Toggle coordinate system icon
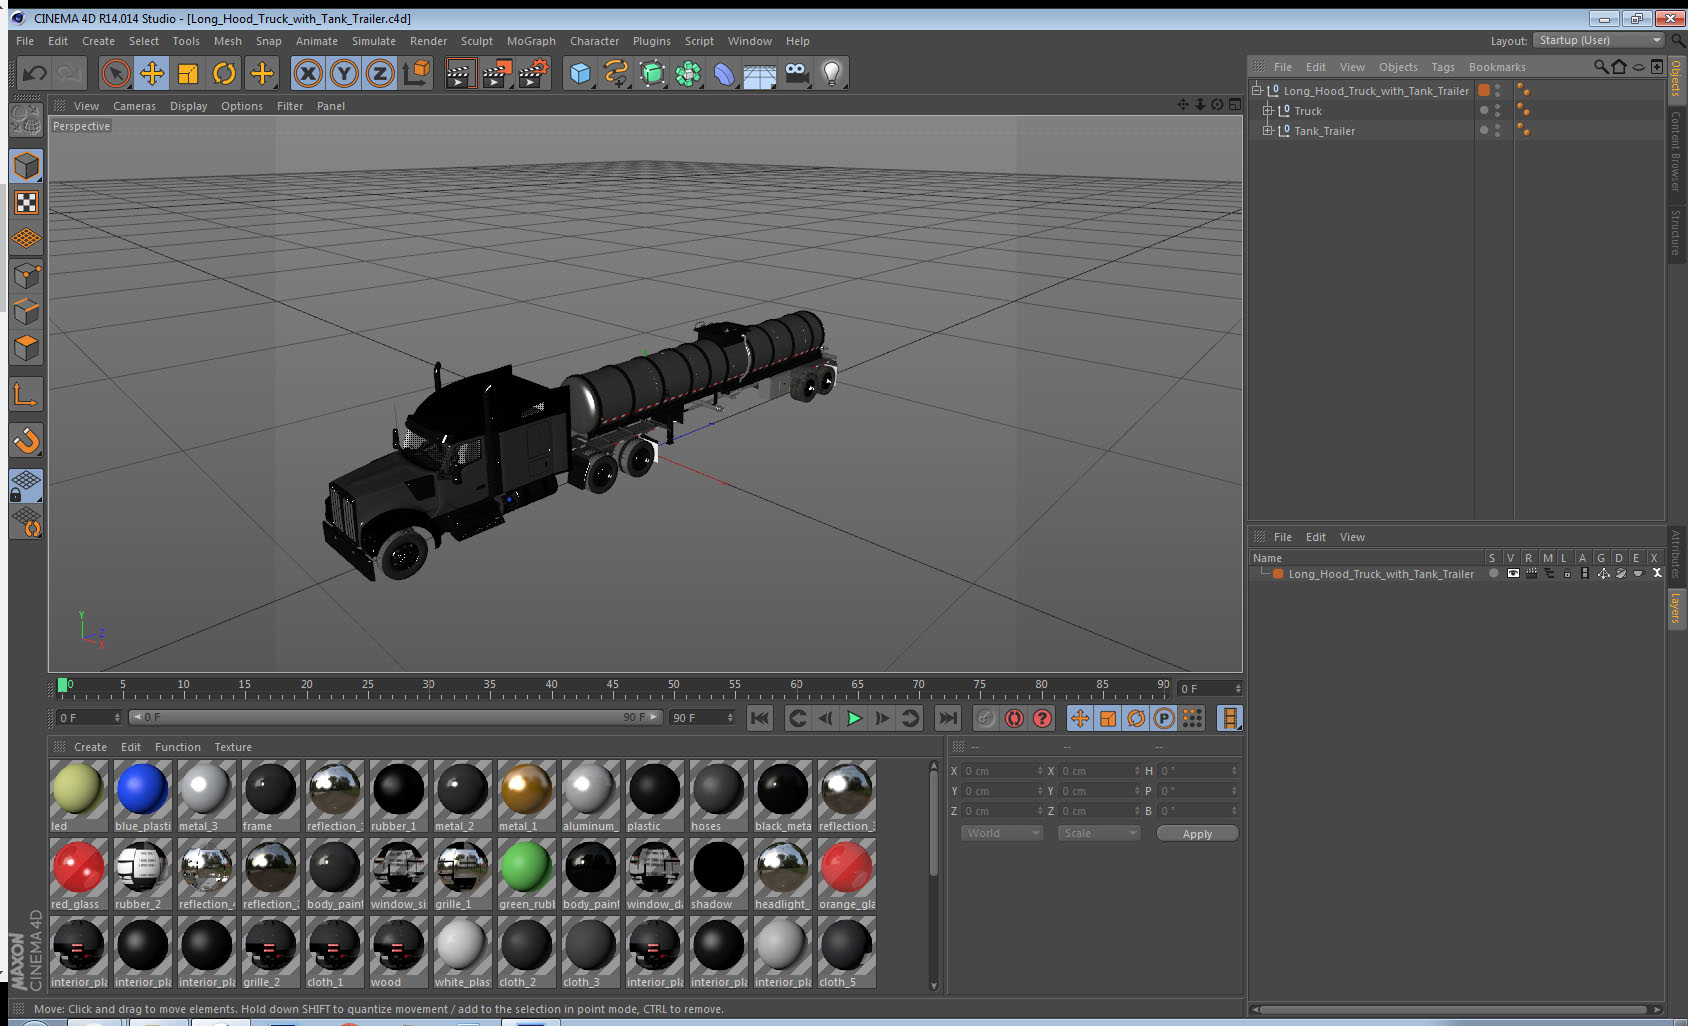Image resolution: width=1688 pixels, height=1026 pixels. coord(416,73)
